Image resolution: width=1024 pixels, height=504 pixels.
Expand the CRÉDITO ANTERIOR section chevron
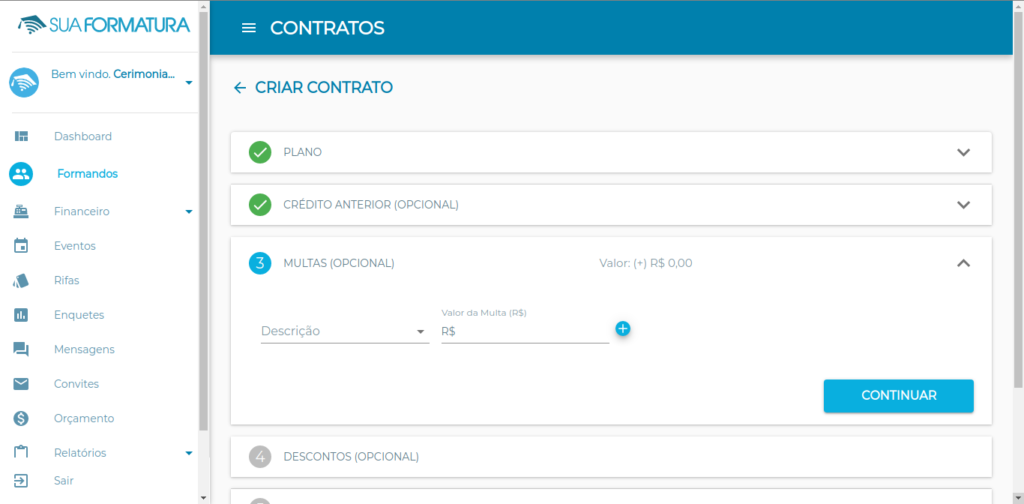tap(963, 204)
